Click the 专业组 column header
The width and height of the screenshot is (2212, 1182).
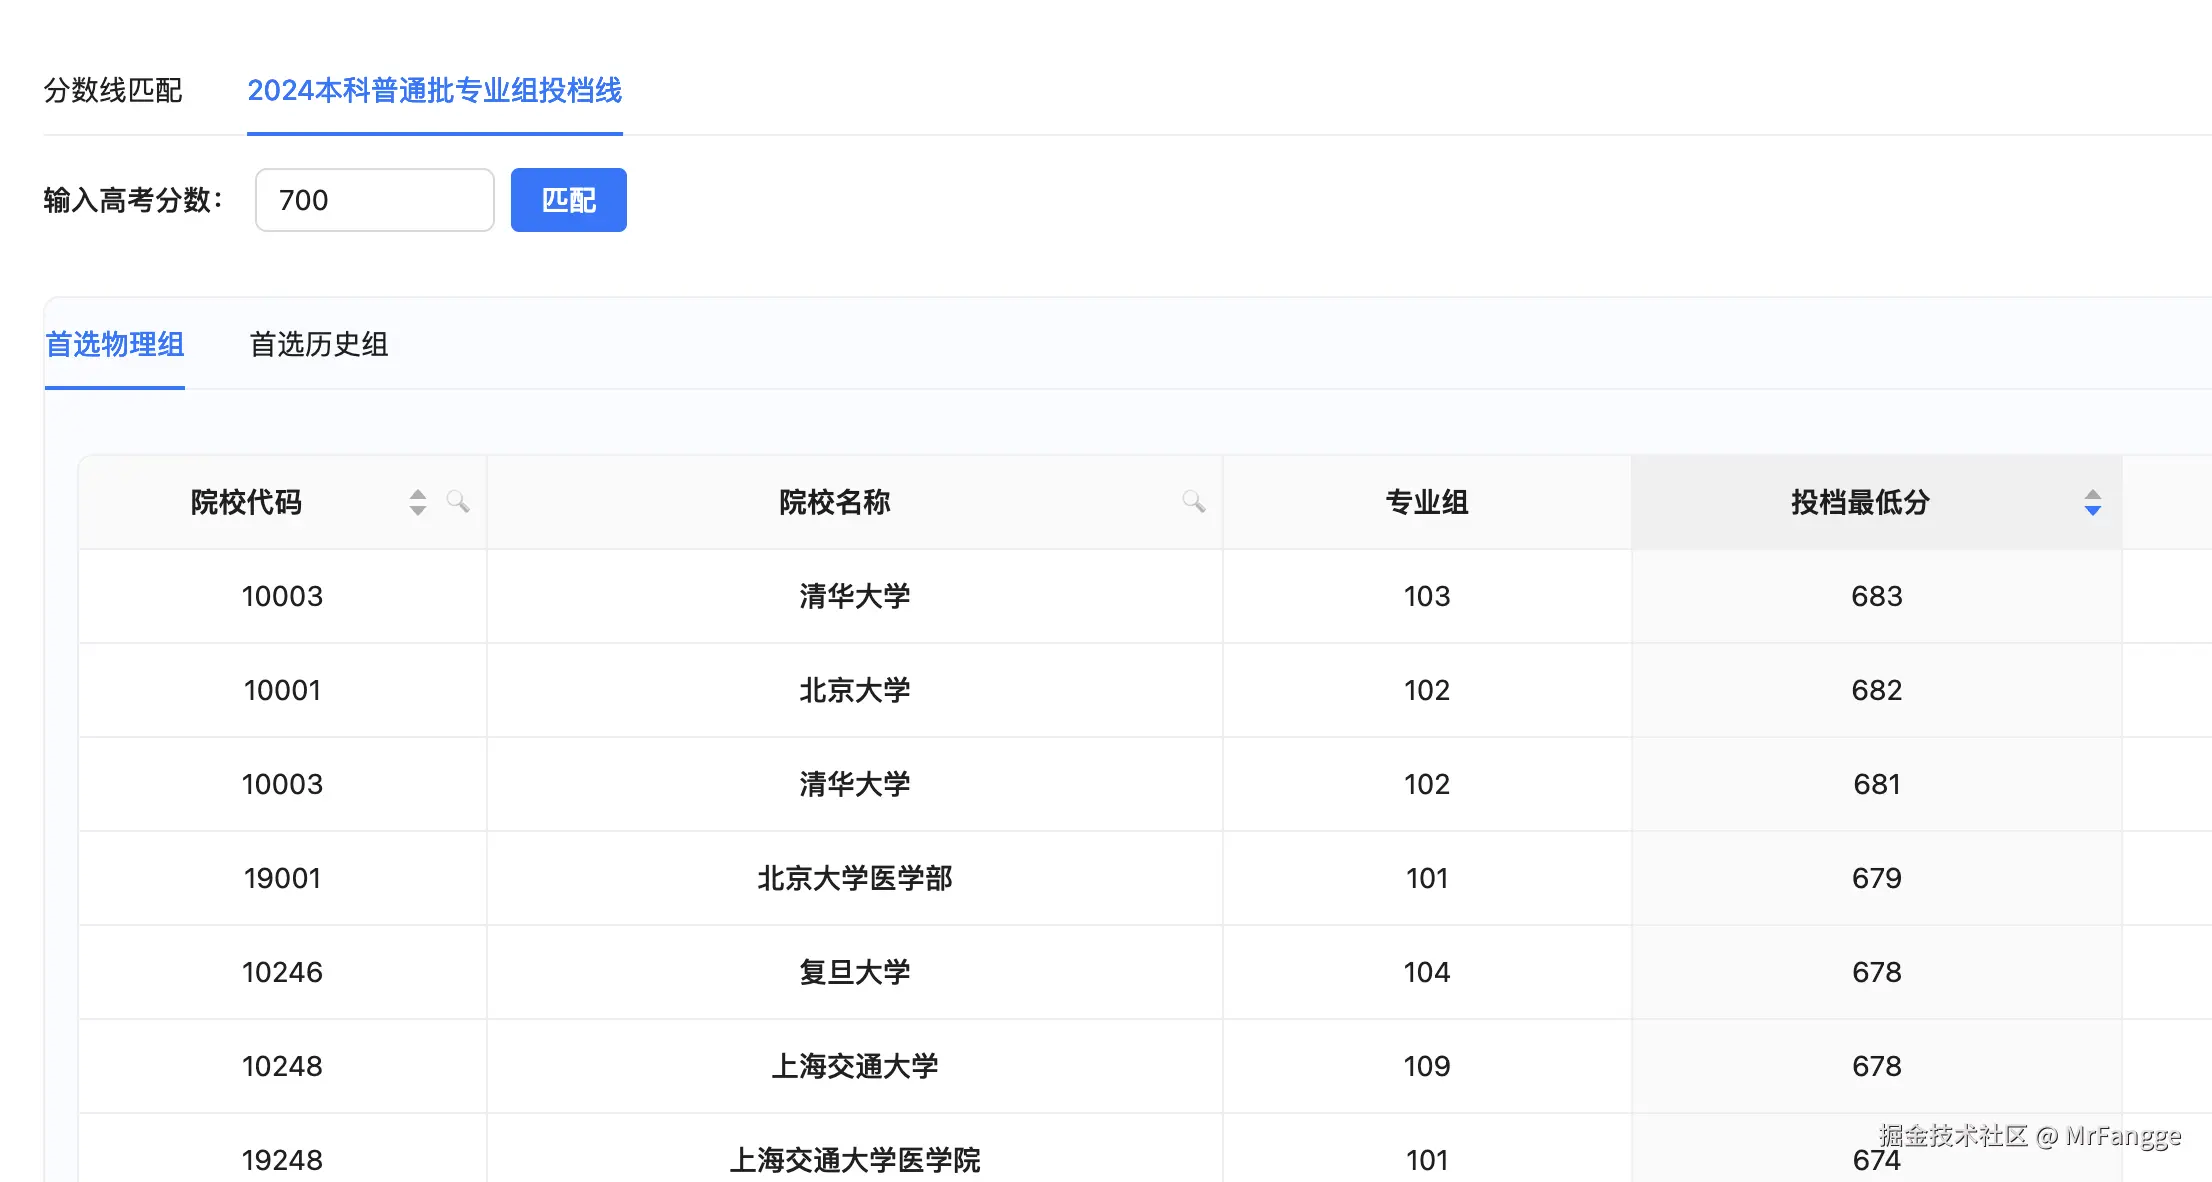pos(1426,502)
